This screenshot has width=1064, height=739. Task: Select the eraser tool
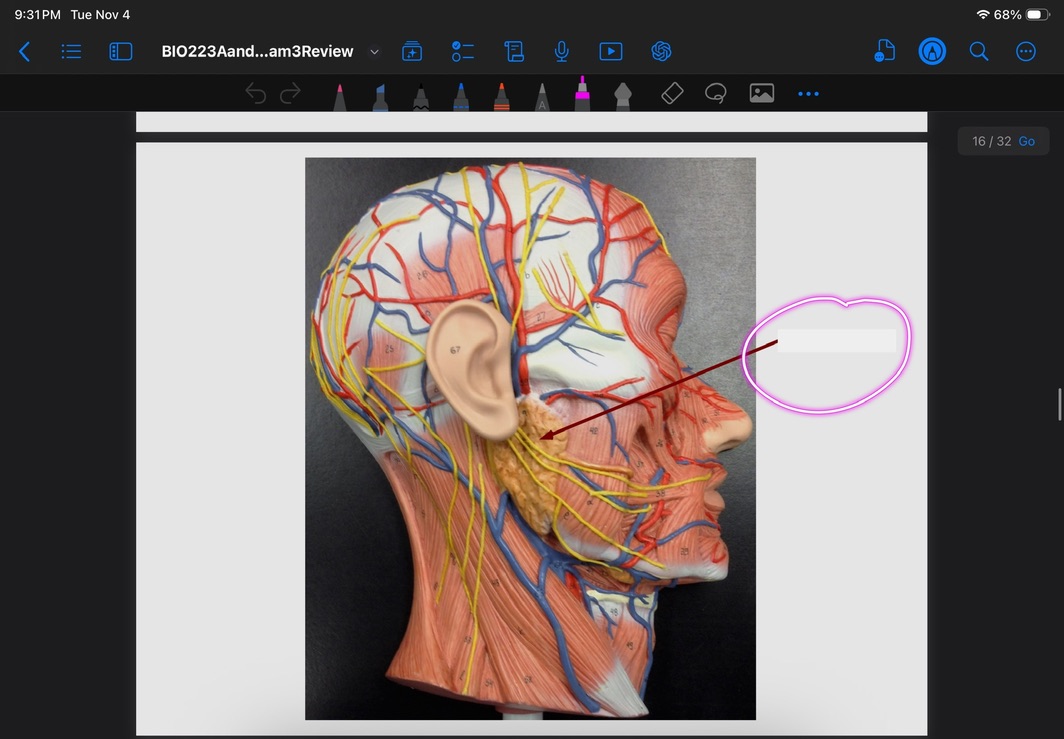click(672, 94)
